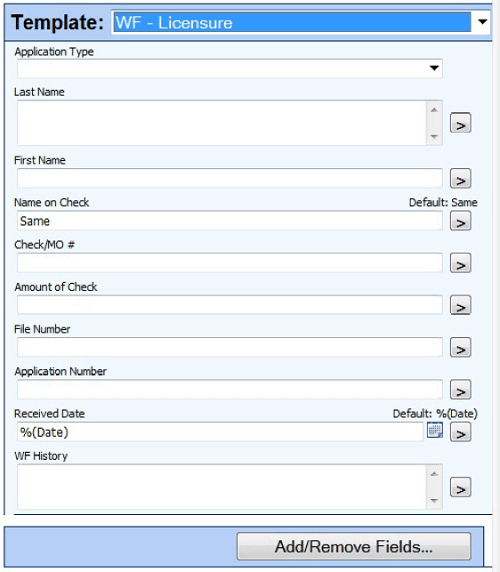Expand the Template dropdown arrow

click(482, 22)
